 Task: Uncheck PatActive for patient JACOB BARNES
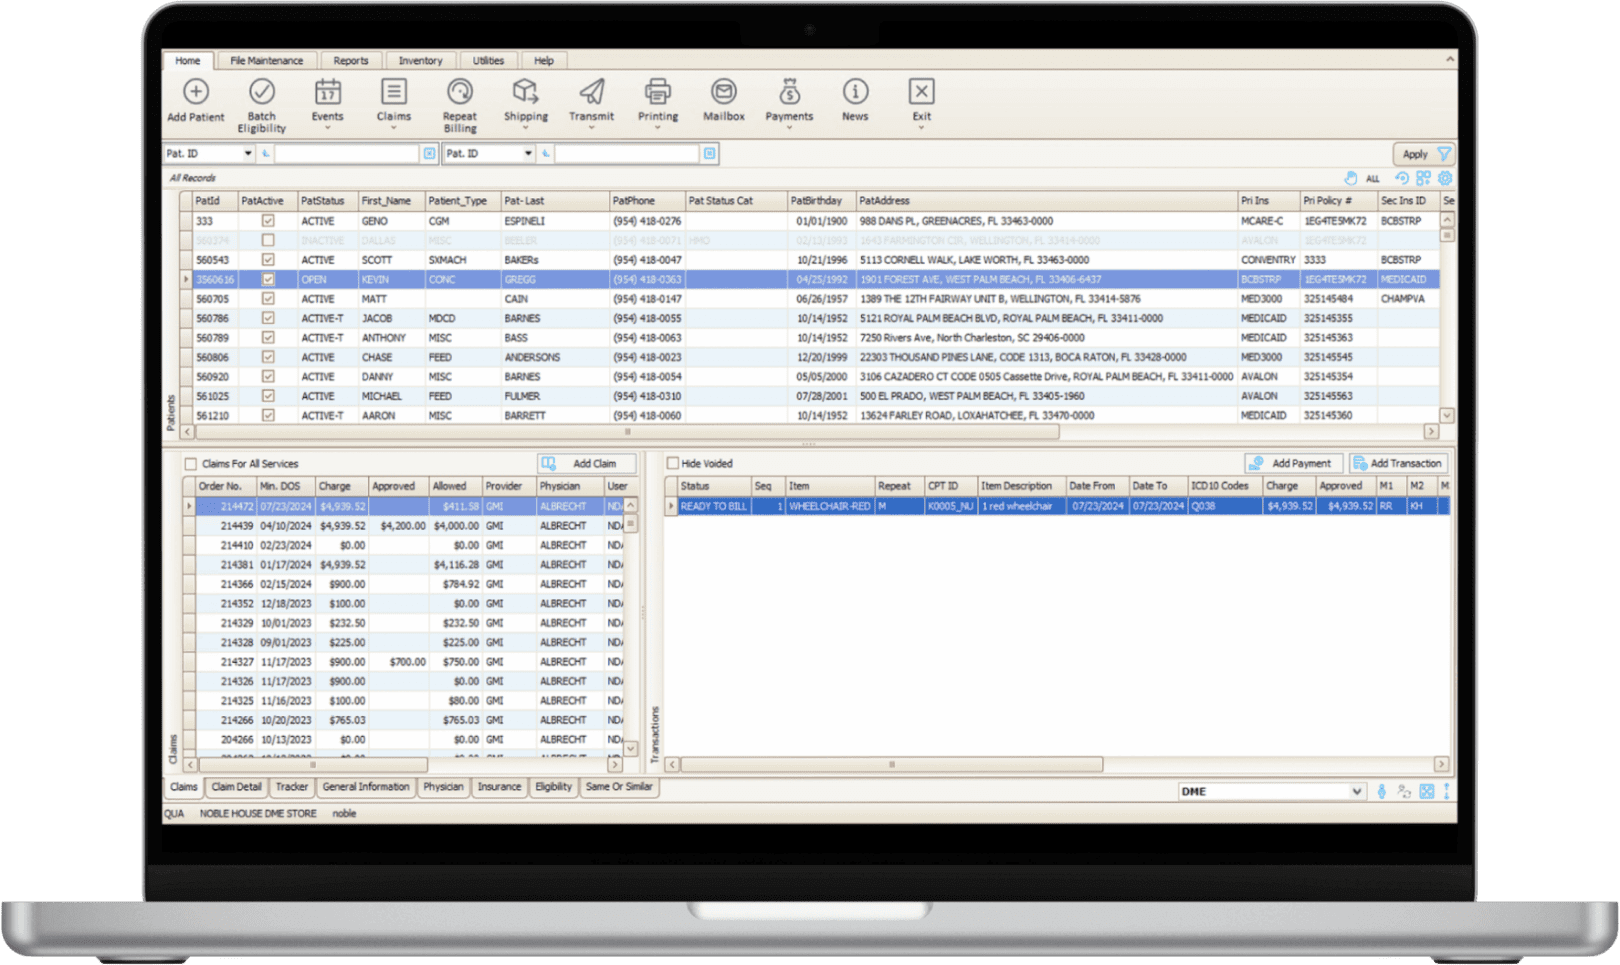(x=267, y=318)
